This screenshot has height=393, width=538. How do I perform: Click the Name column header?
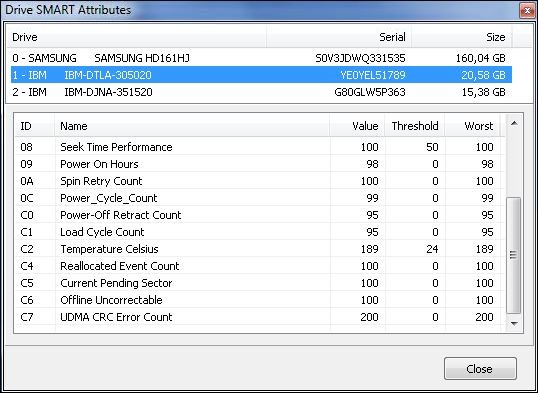pyautogui.click(x=192, y=126)
